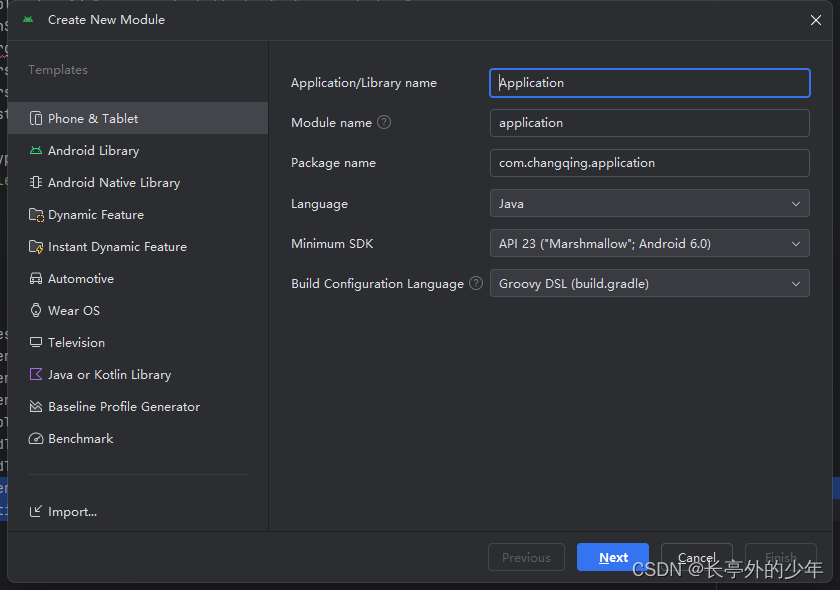The image size is (840, 590).
Task: Select the Android Library template
Action: click(x=138, y=151)
